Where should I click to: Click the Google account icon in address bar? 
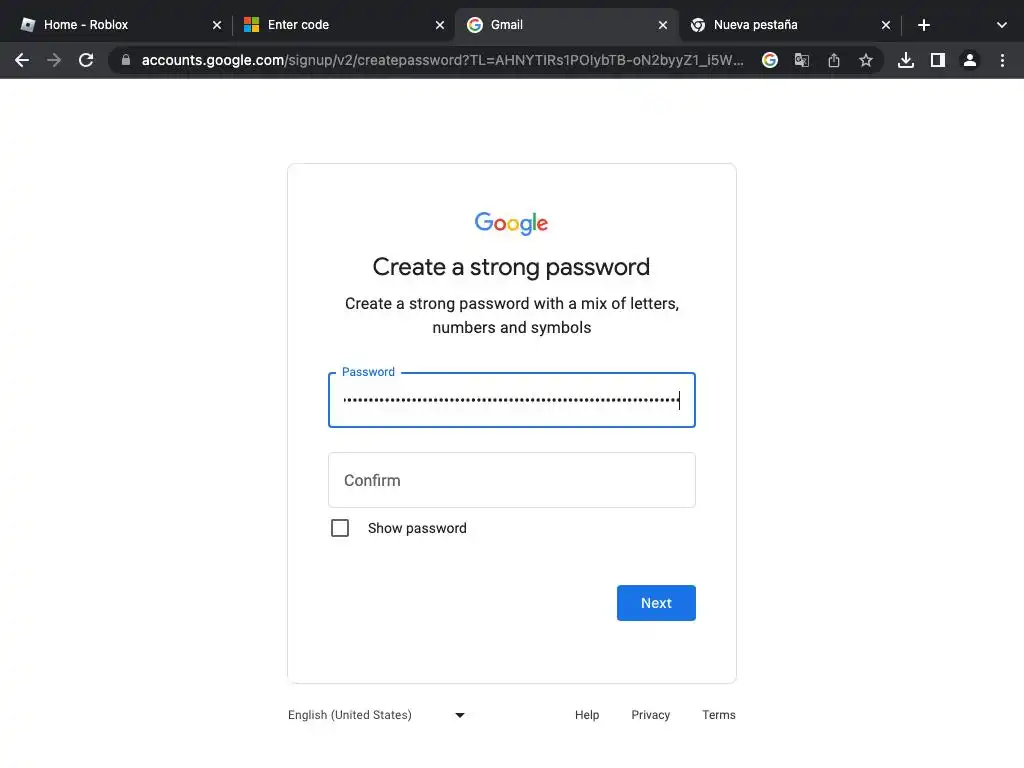click(x=770, y=60)
